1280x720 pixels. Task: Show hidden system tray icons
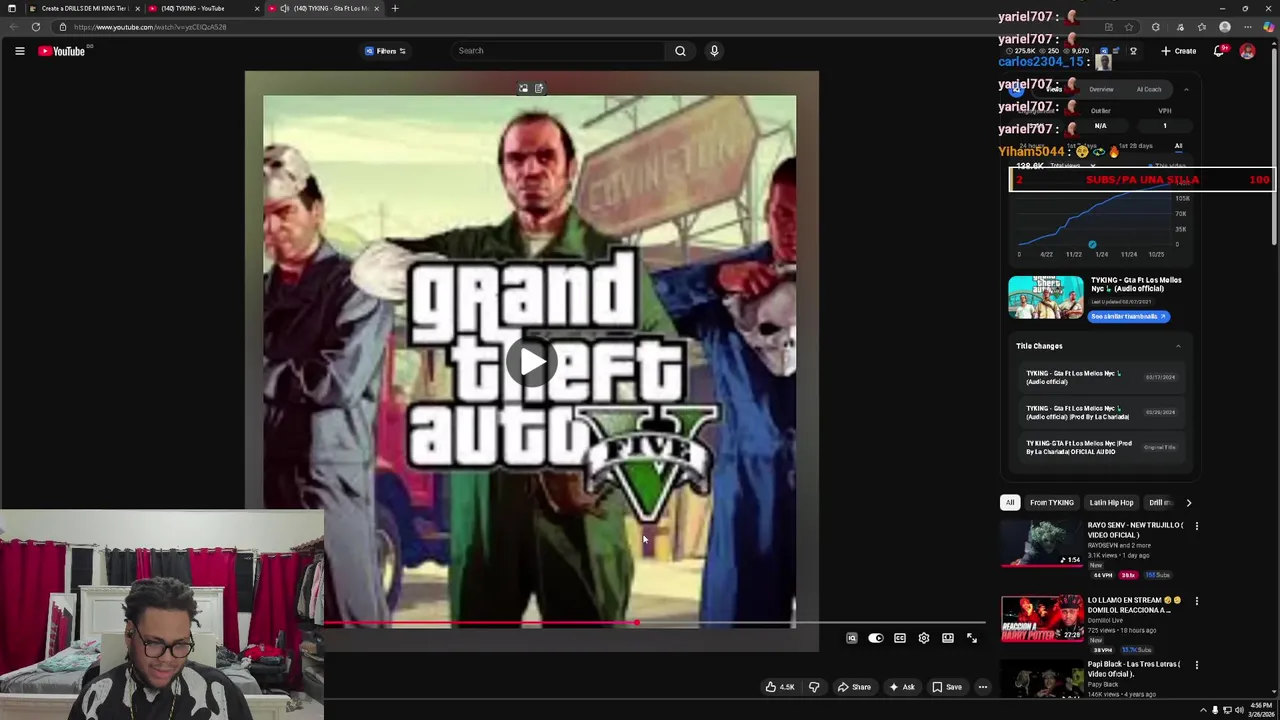pyautogui.click(x=1203, y=710)
